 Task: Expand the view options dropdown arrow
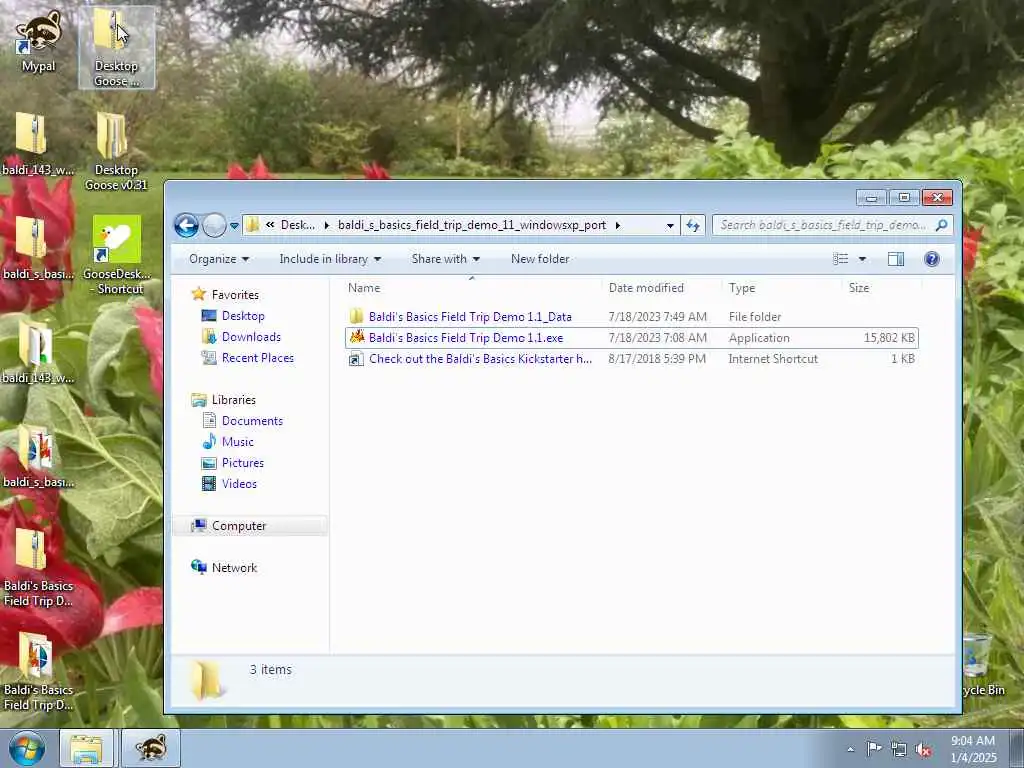click(862, 259)
